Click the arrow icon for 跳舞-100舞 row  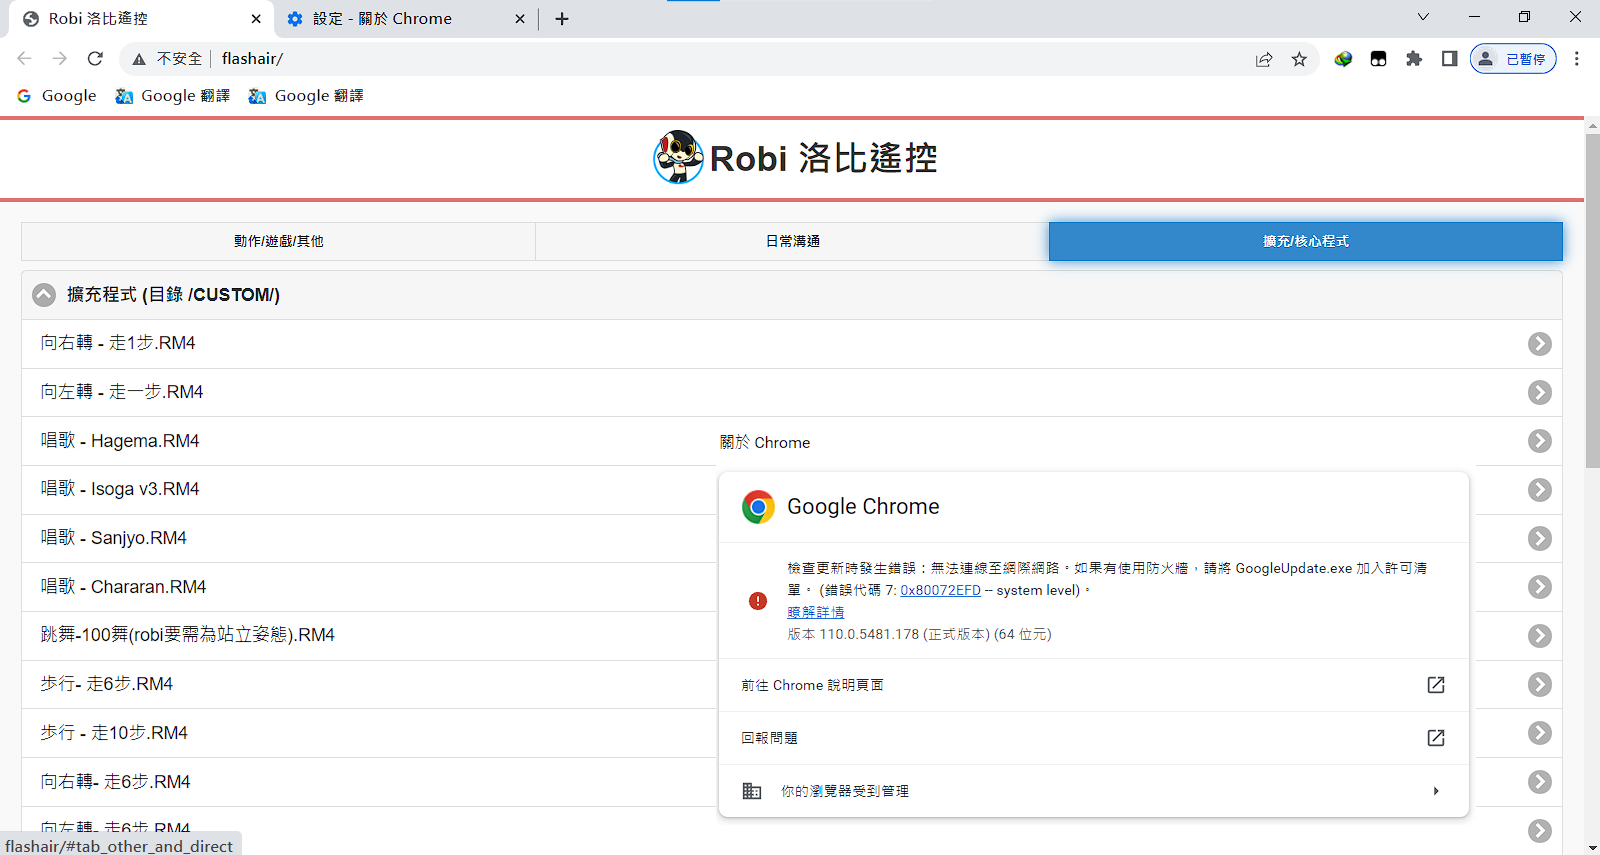pyautogui.click(x=1540, y=636)
